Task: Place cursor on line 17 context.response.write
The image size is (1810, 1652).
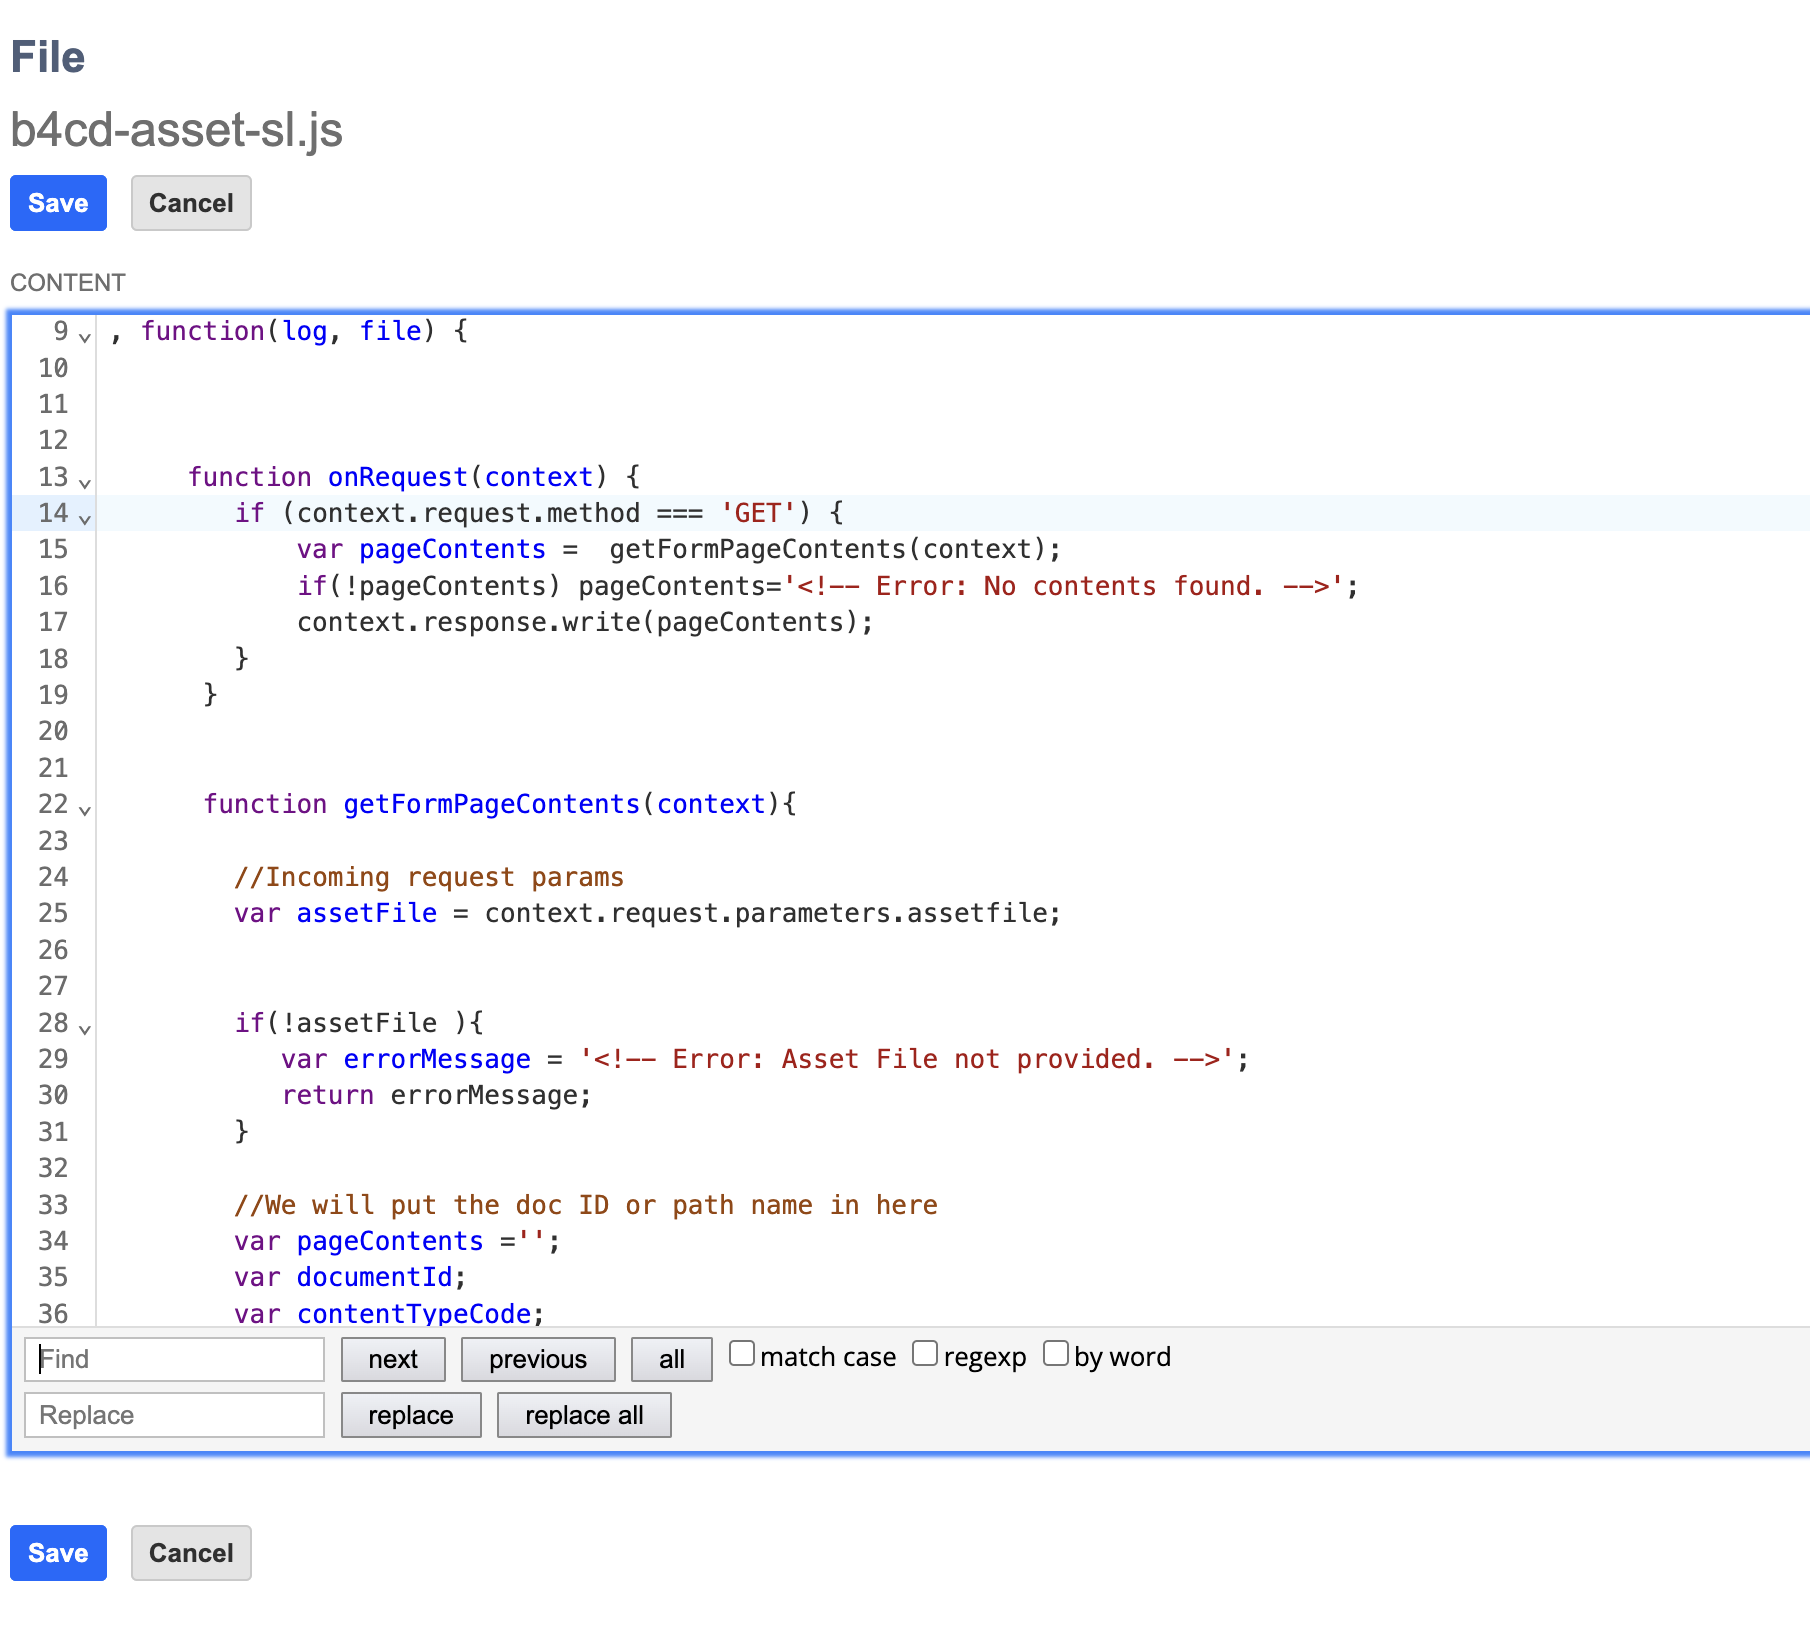Action: [585, 623]
